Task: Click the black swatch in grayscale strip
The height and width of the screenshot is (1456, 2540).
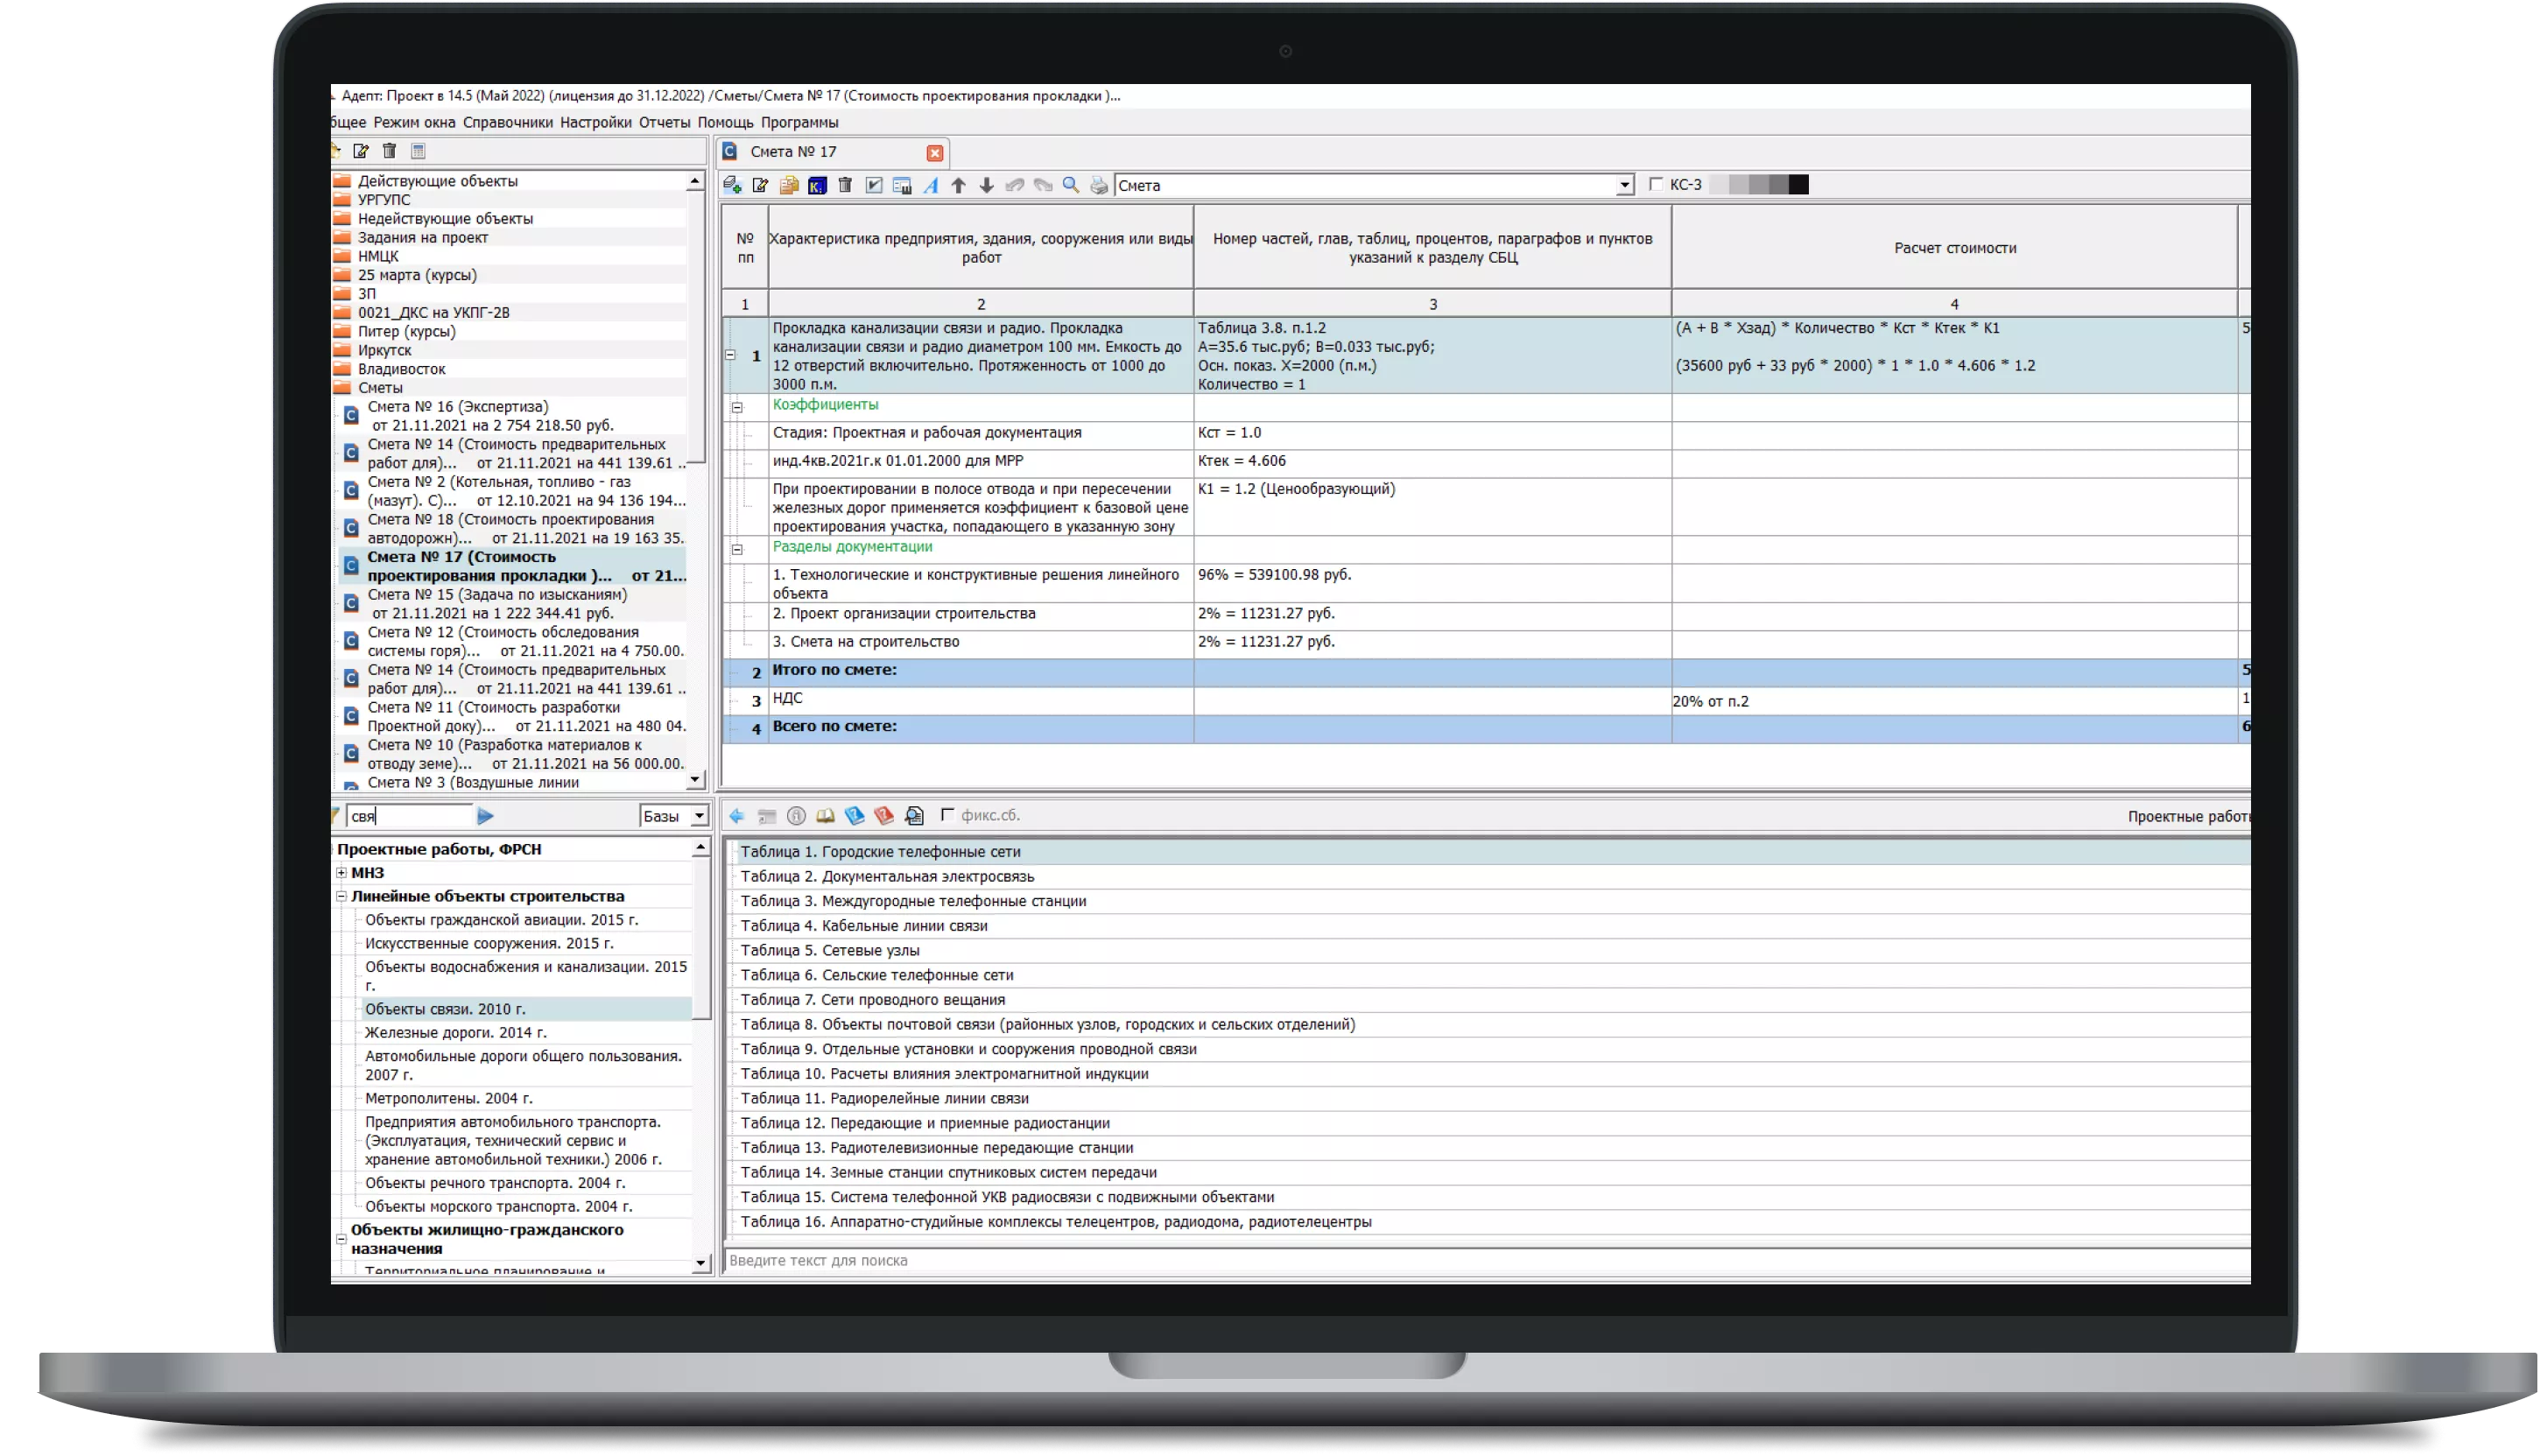Action: tap(1798, 184)
